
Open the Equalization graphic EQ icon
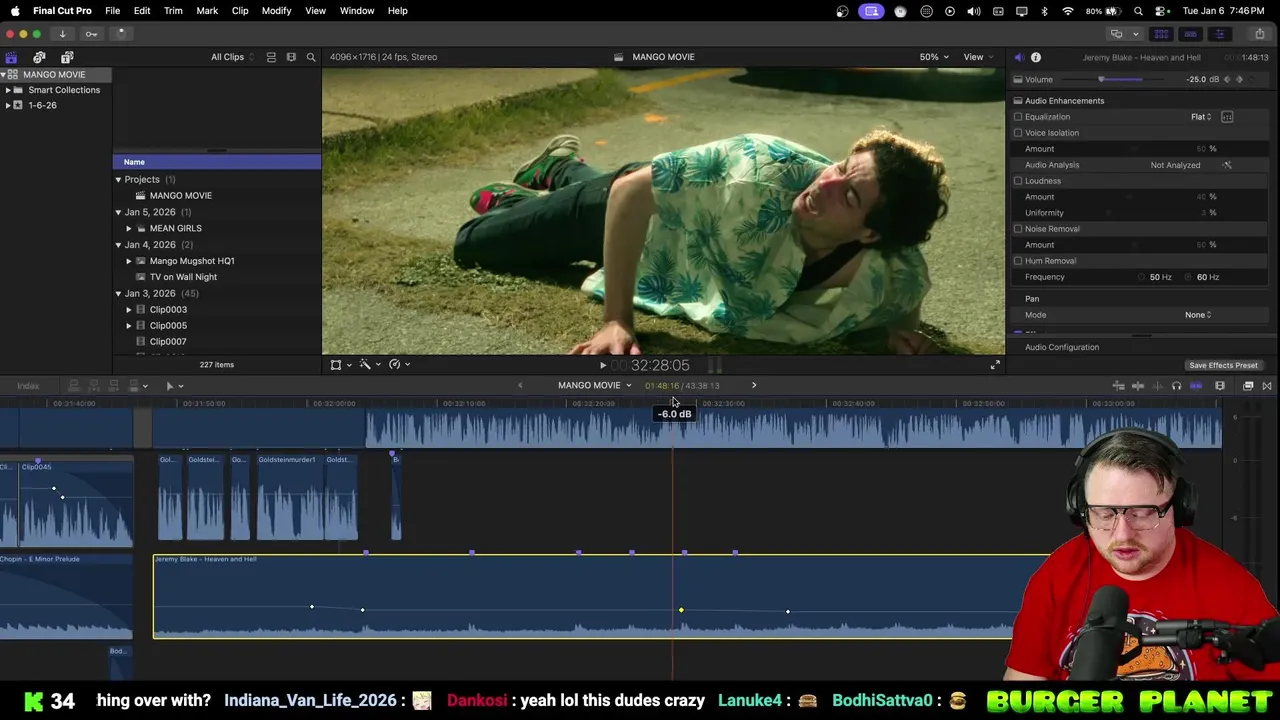pos(1227,117)
